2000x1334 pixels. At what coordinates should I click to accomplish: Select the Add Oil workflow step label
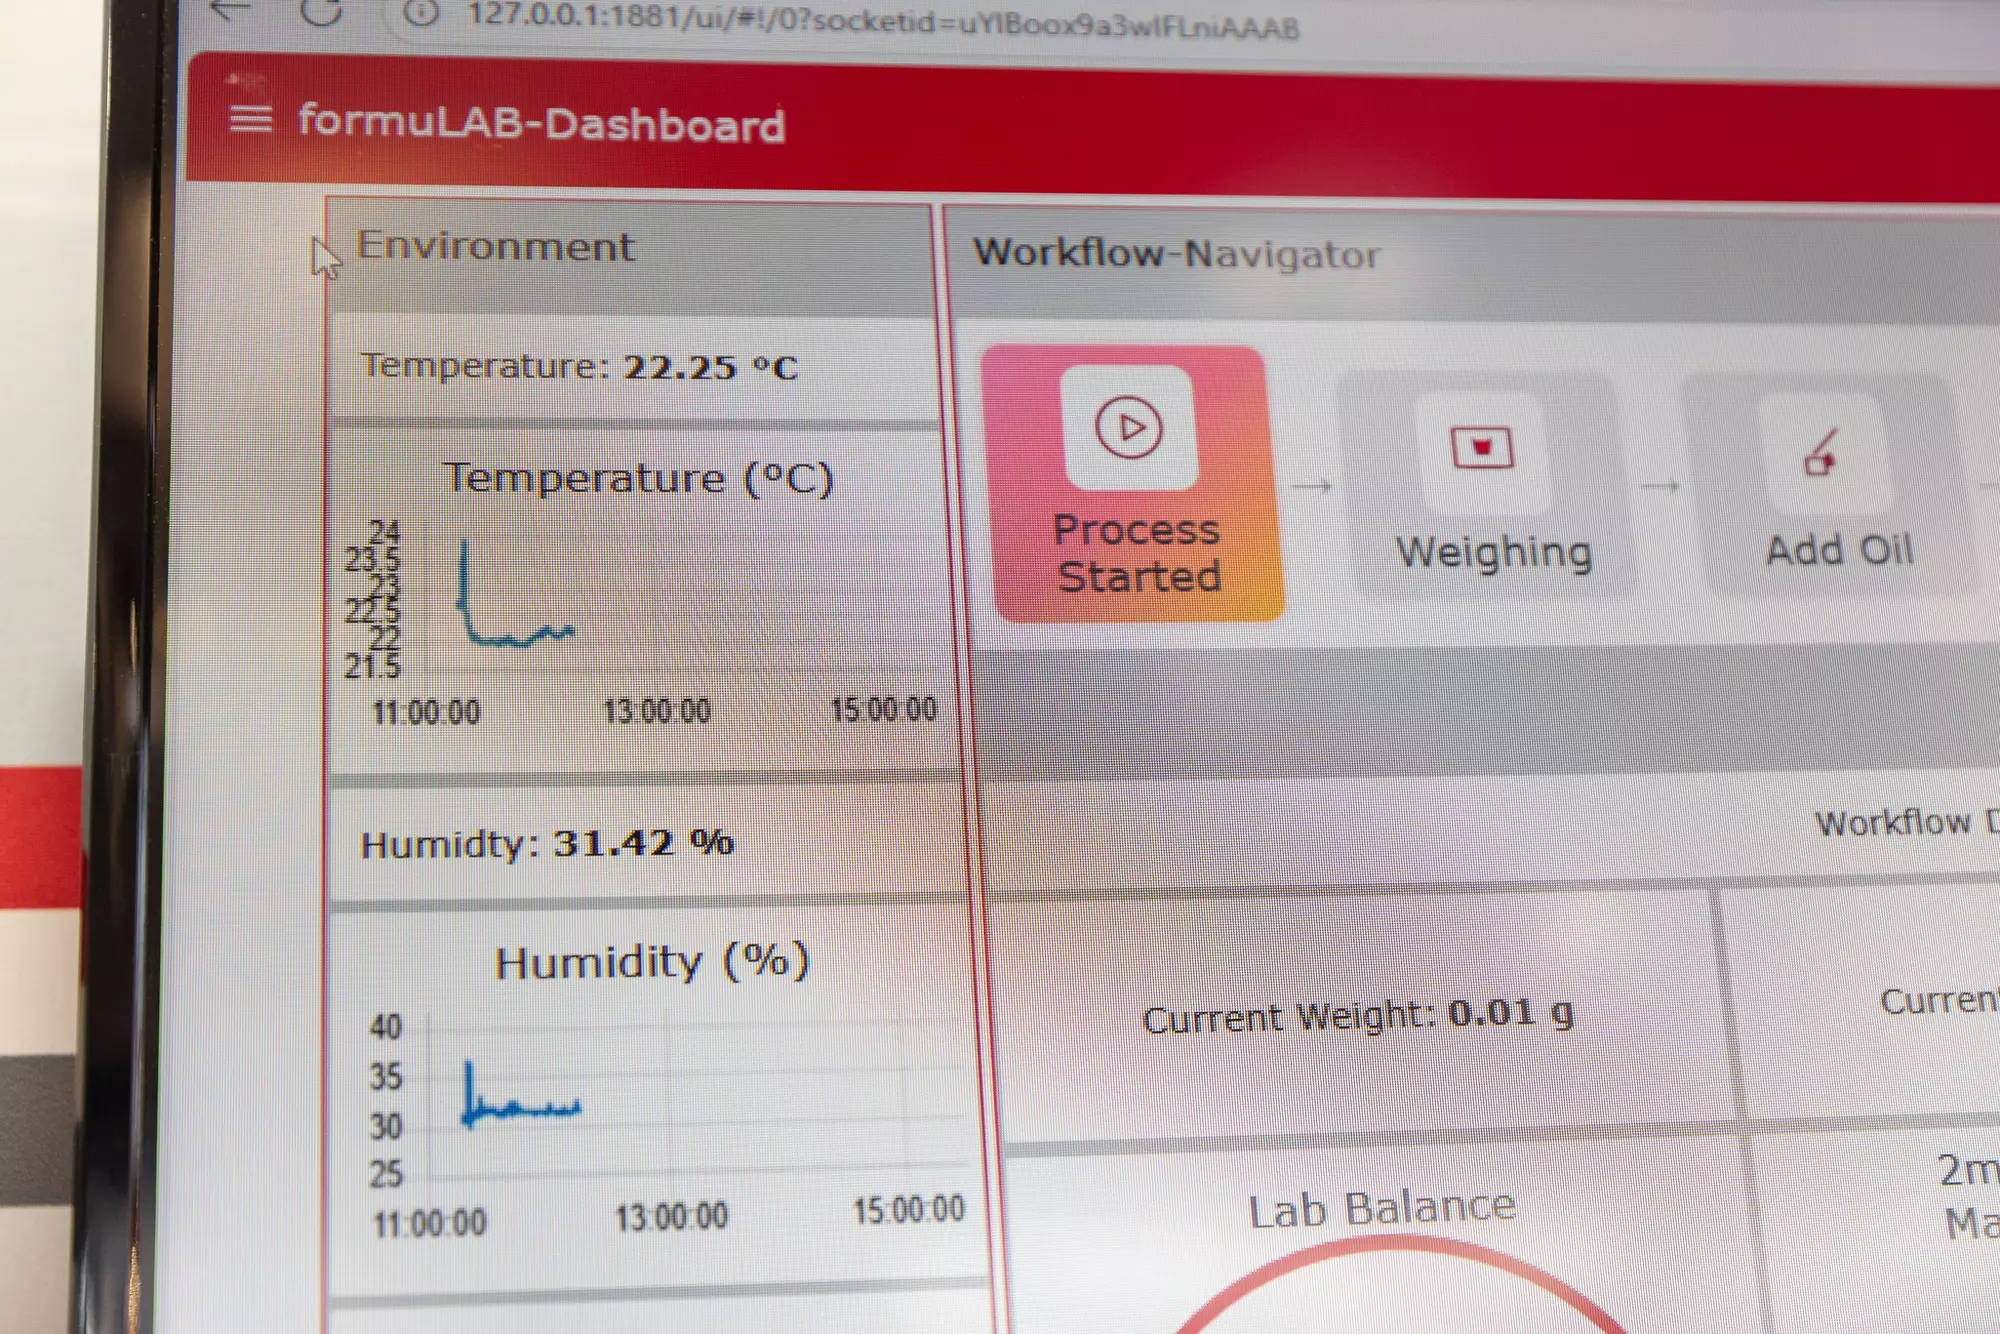pyautogui.click(x=1839, y=550)
